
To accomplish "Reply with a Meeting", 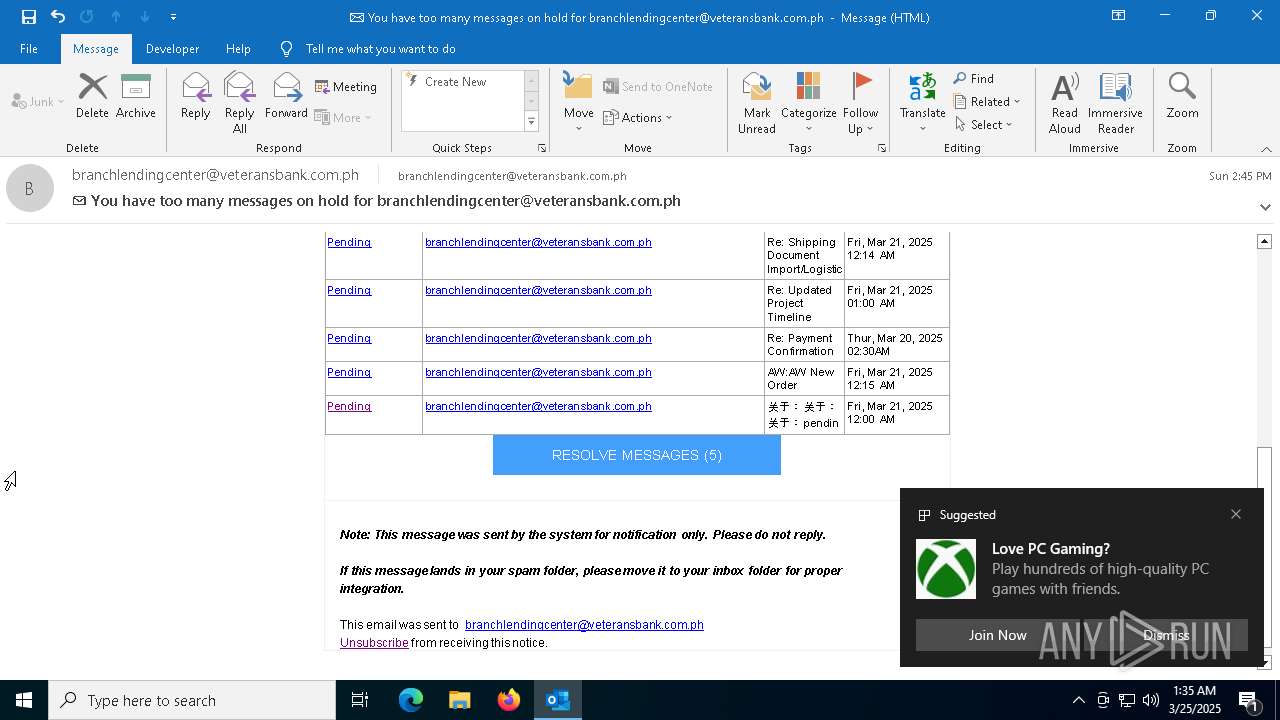I will (x=346, y=87).
